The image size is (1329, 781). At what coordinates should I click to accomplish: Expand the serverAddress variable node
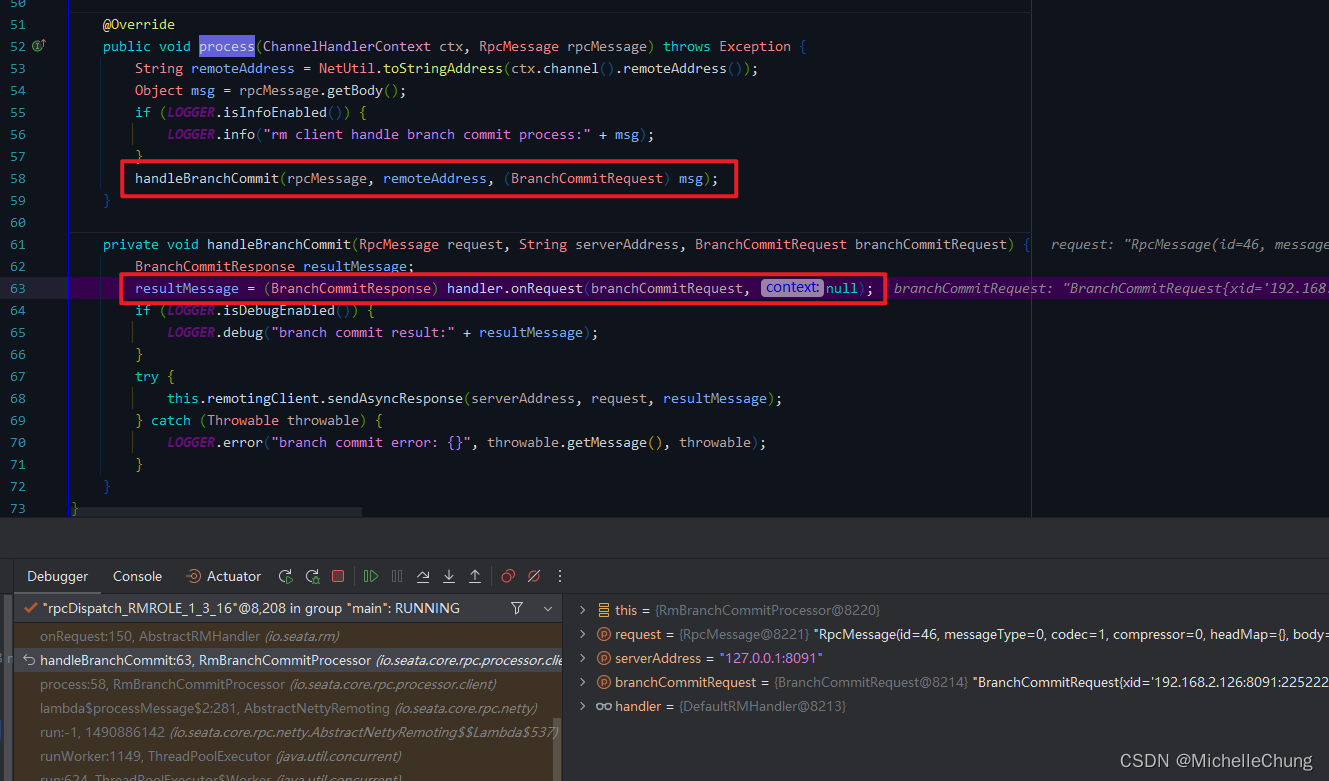tap(583, 658)
